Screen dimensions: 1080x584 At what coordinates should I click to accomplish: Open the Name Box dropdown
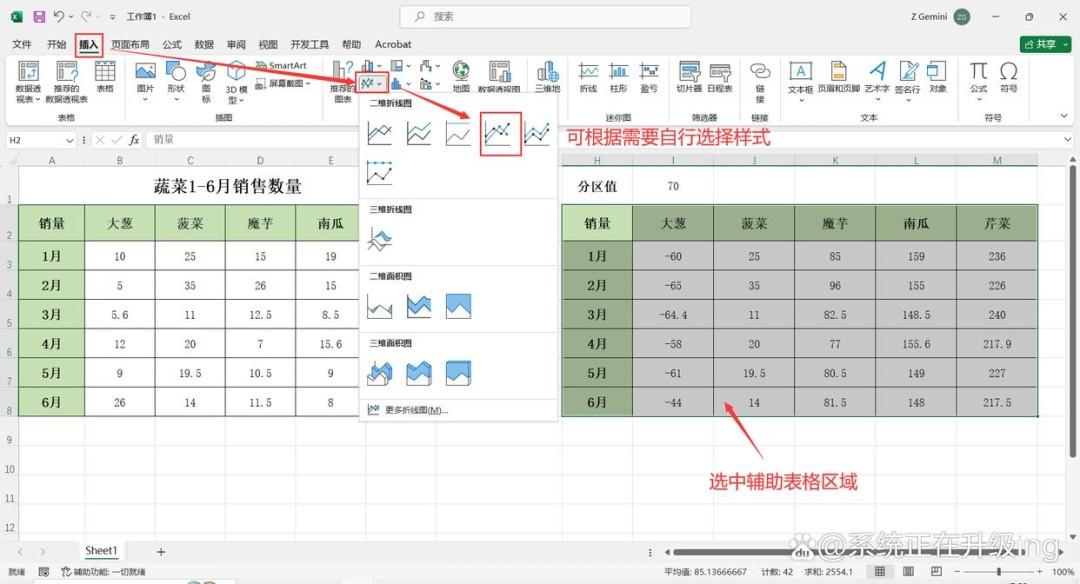(x=70, y=140)
